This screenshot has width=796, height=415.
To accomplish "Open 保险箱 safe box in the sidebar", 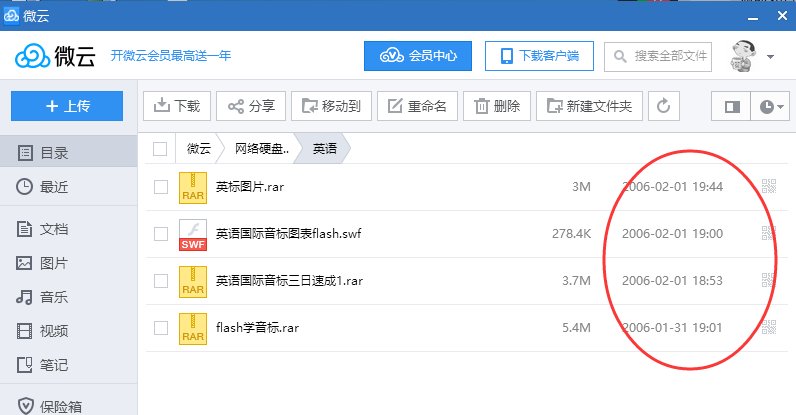I will [69, 406].
